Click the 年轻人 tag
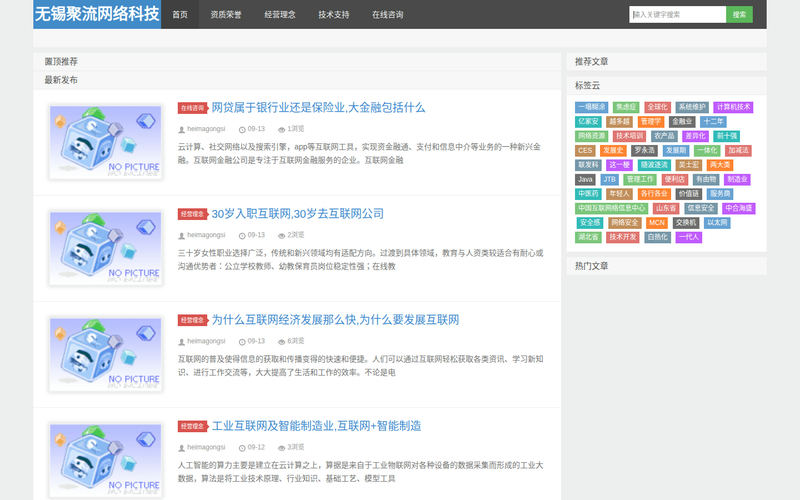Image resolution: width=800 pixels, height=500 pixels. point(619,193)
